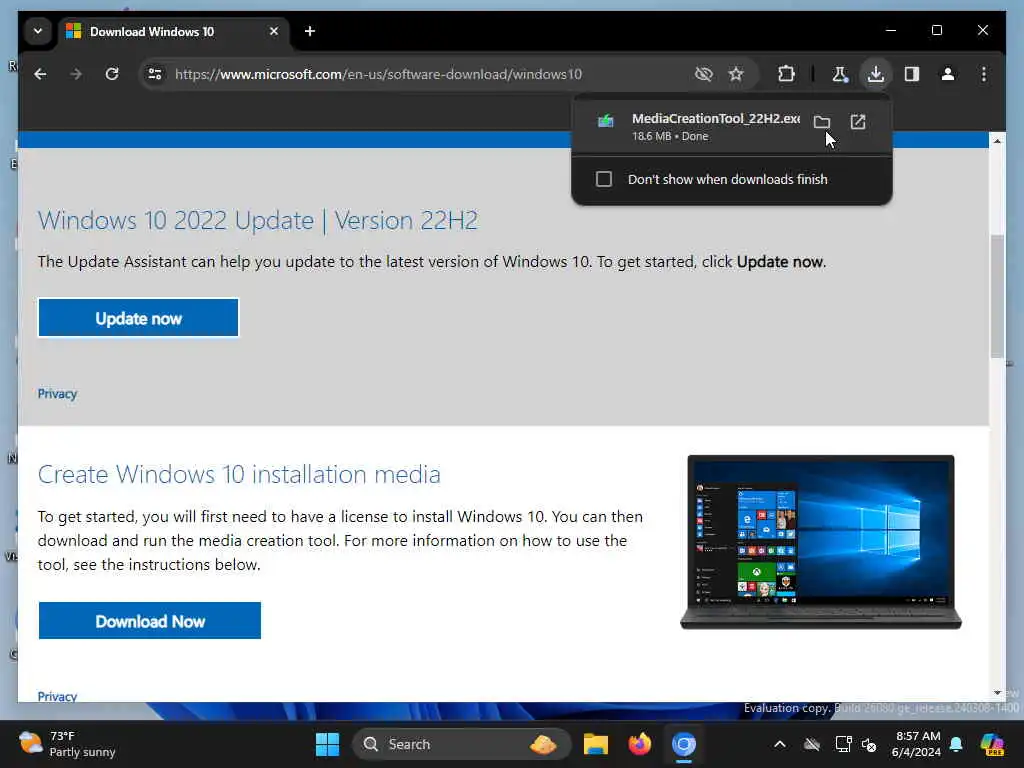Launch Firefox from the taskbar
Screen dimensions: 1024x768
[639, 744]
